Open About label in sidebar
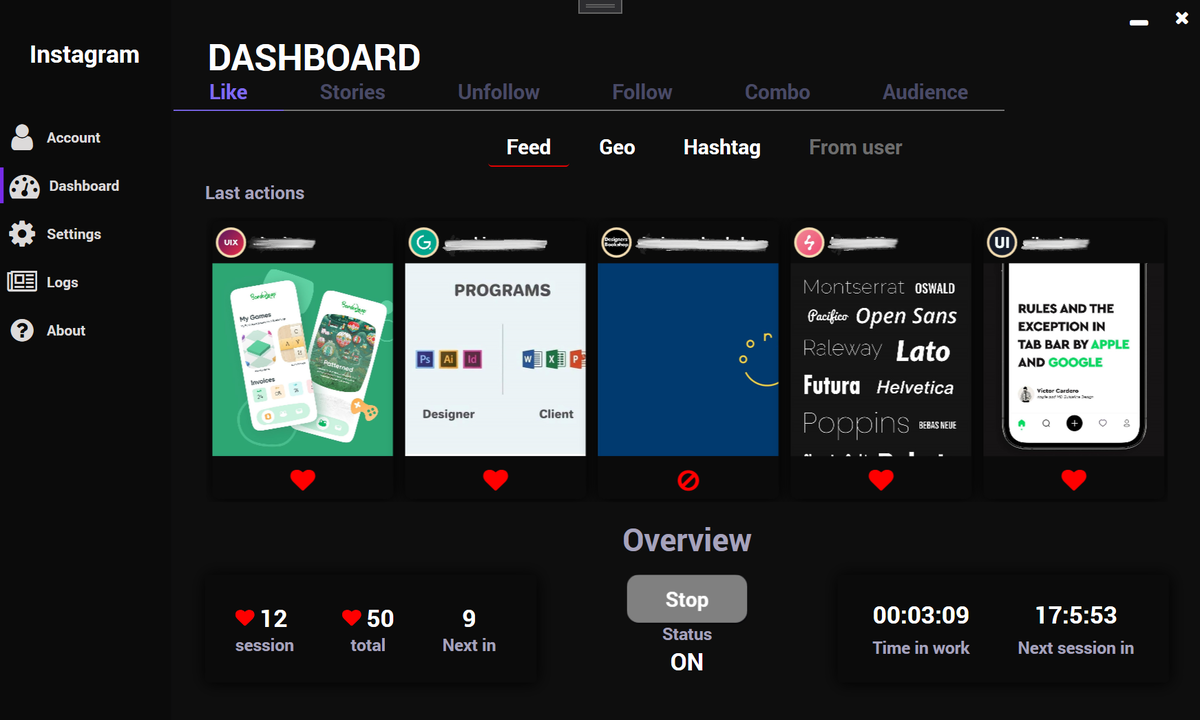1200x720 pixels. click(66, 330)
